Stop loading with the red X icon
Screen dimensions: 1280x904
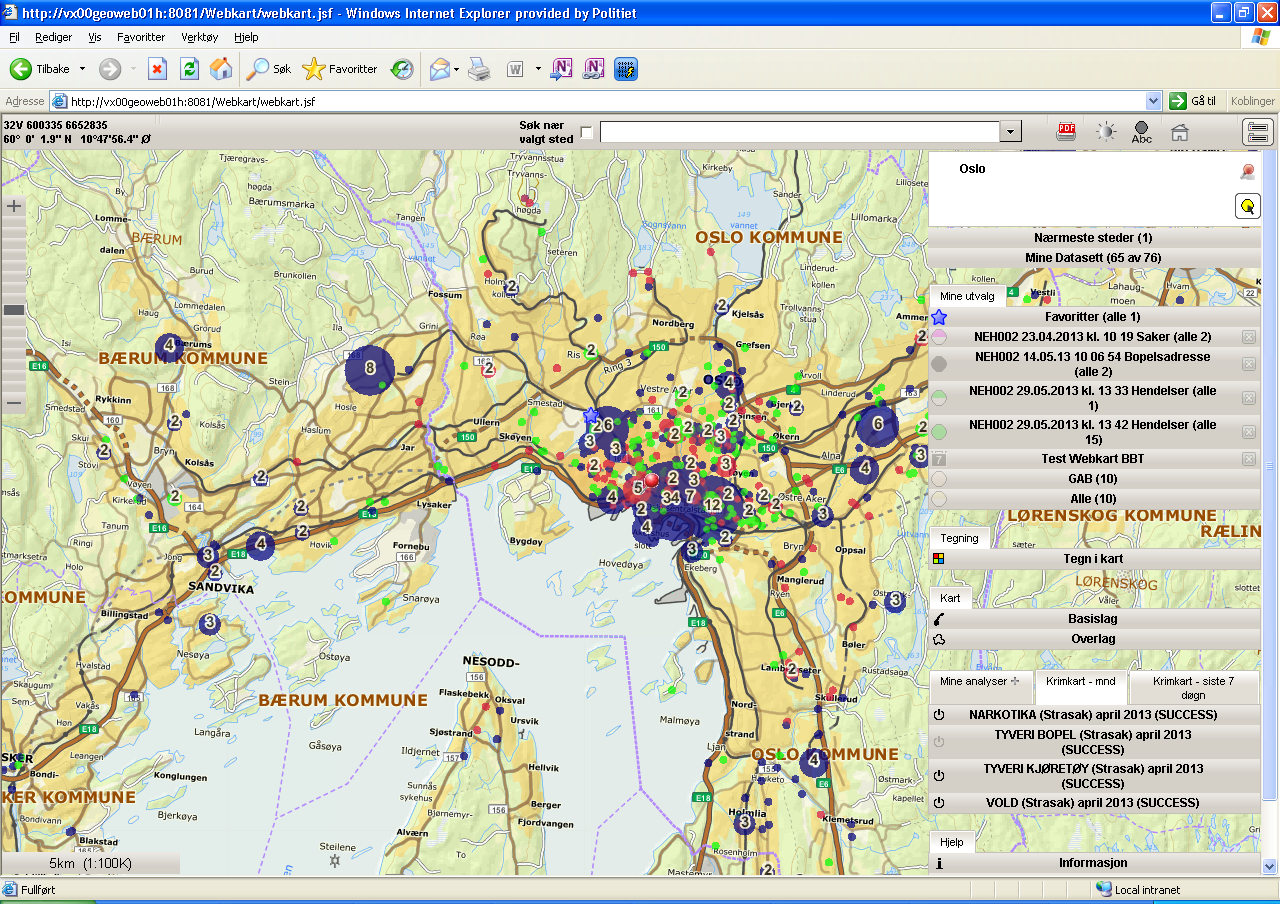(x=157, y=69)
